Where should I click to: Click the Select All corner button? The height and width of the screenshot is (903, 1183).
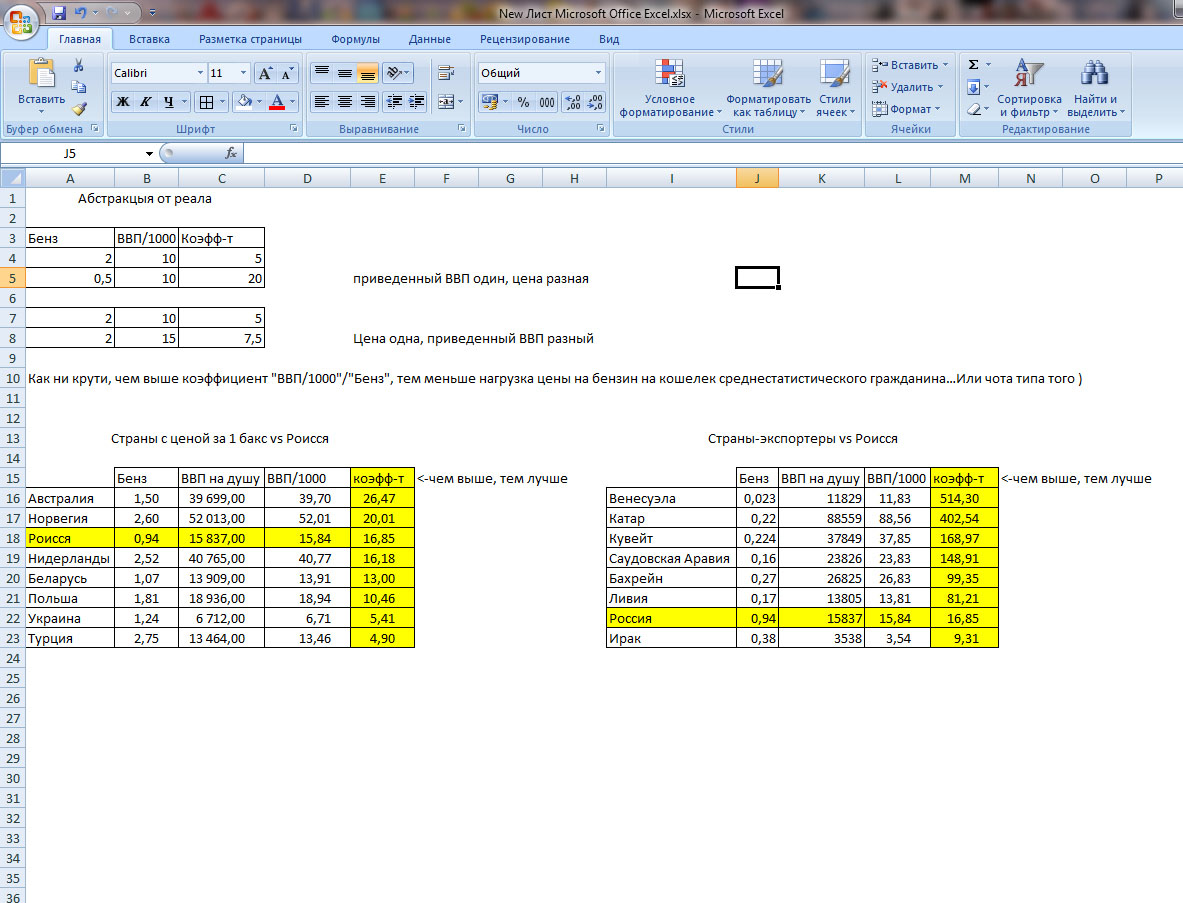point(13,178)
